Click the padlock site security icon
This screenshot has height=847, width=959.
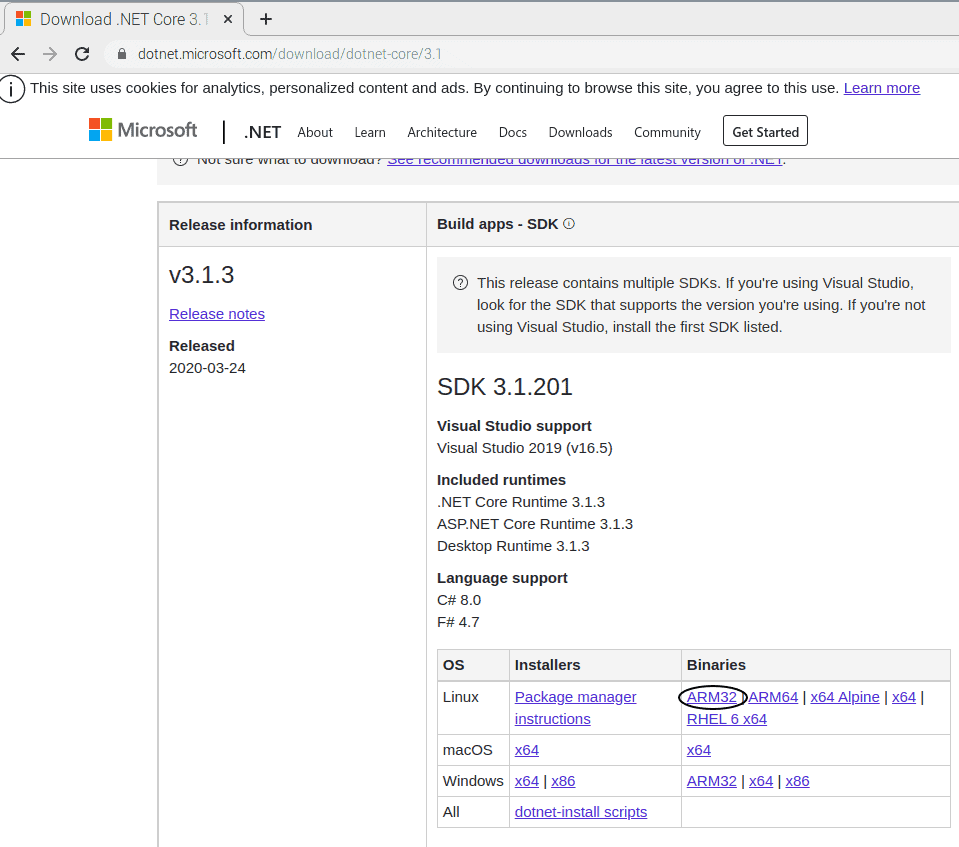(x=122, y=54)
